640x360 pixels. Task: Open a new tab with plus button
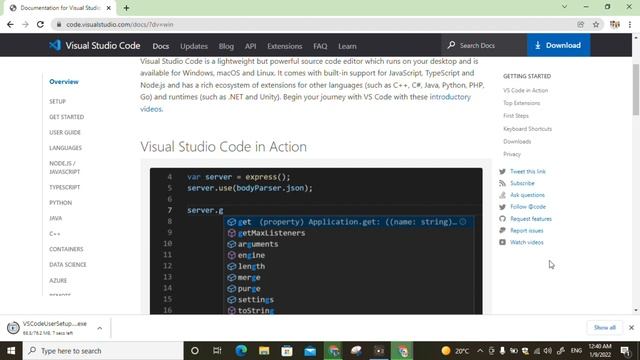coord(127,8)
